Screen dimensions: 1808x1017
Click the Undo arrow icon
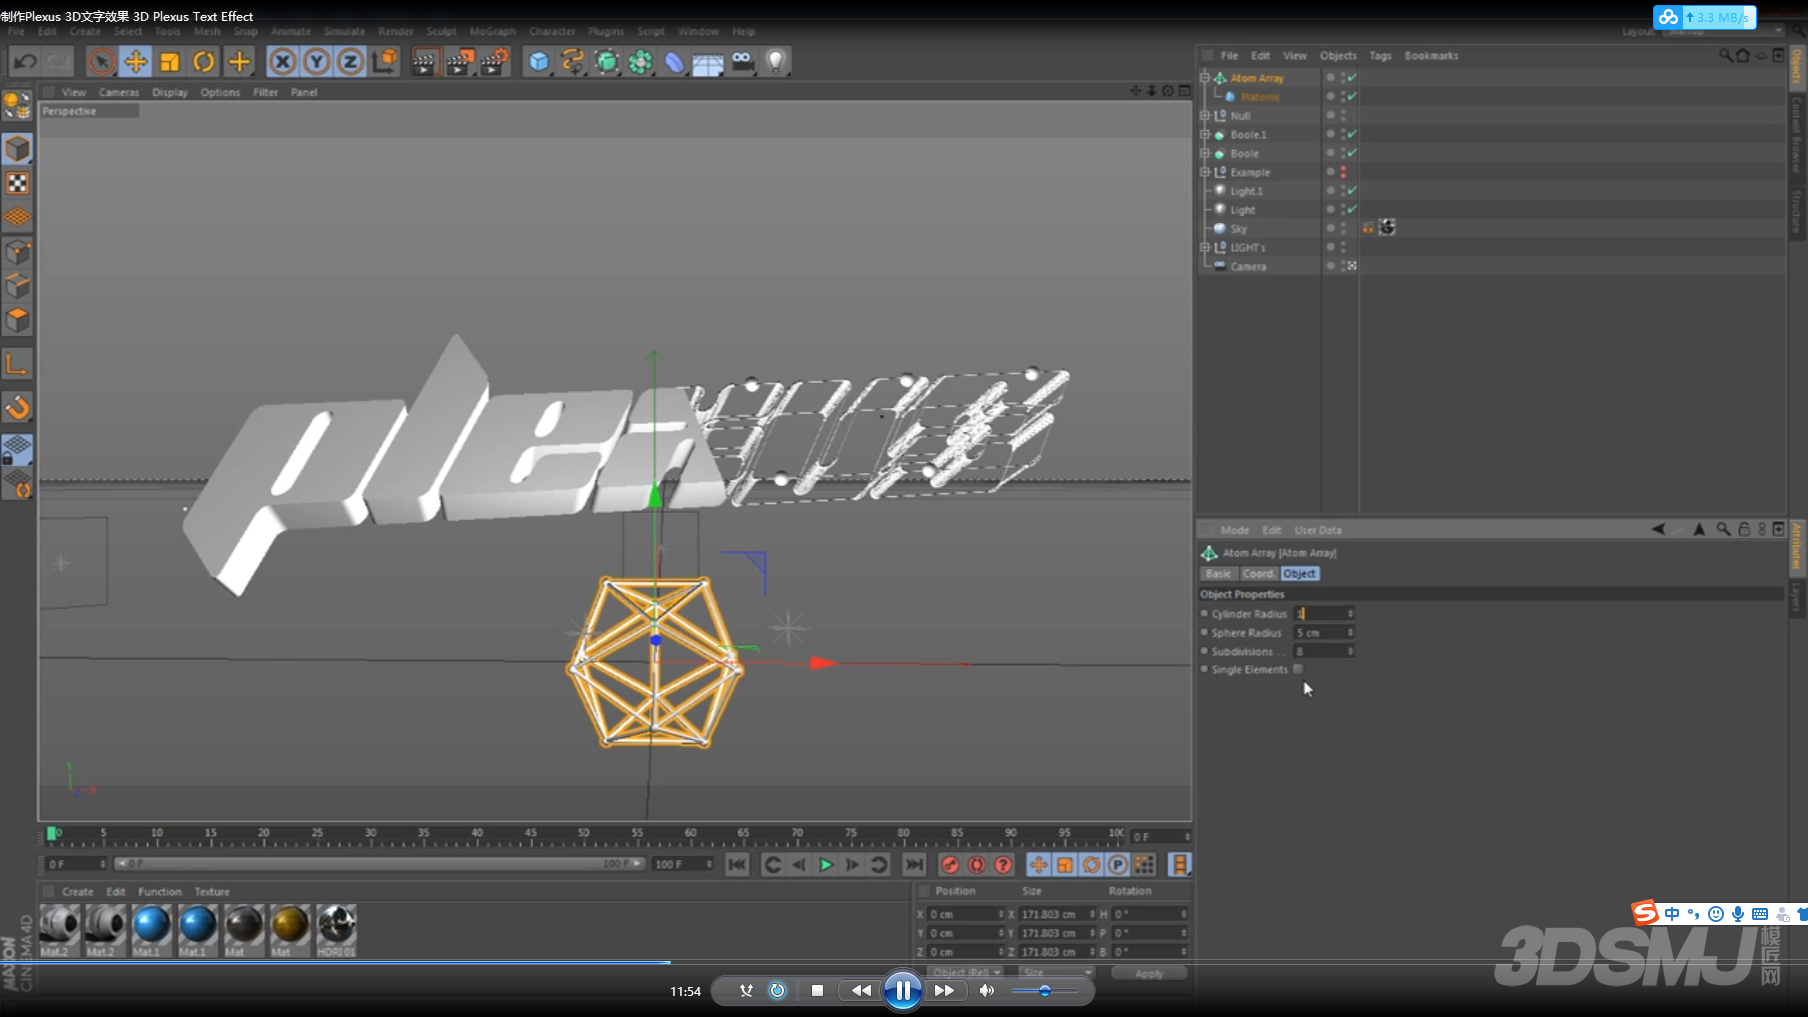(x=25, y=62)
